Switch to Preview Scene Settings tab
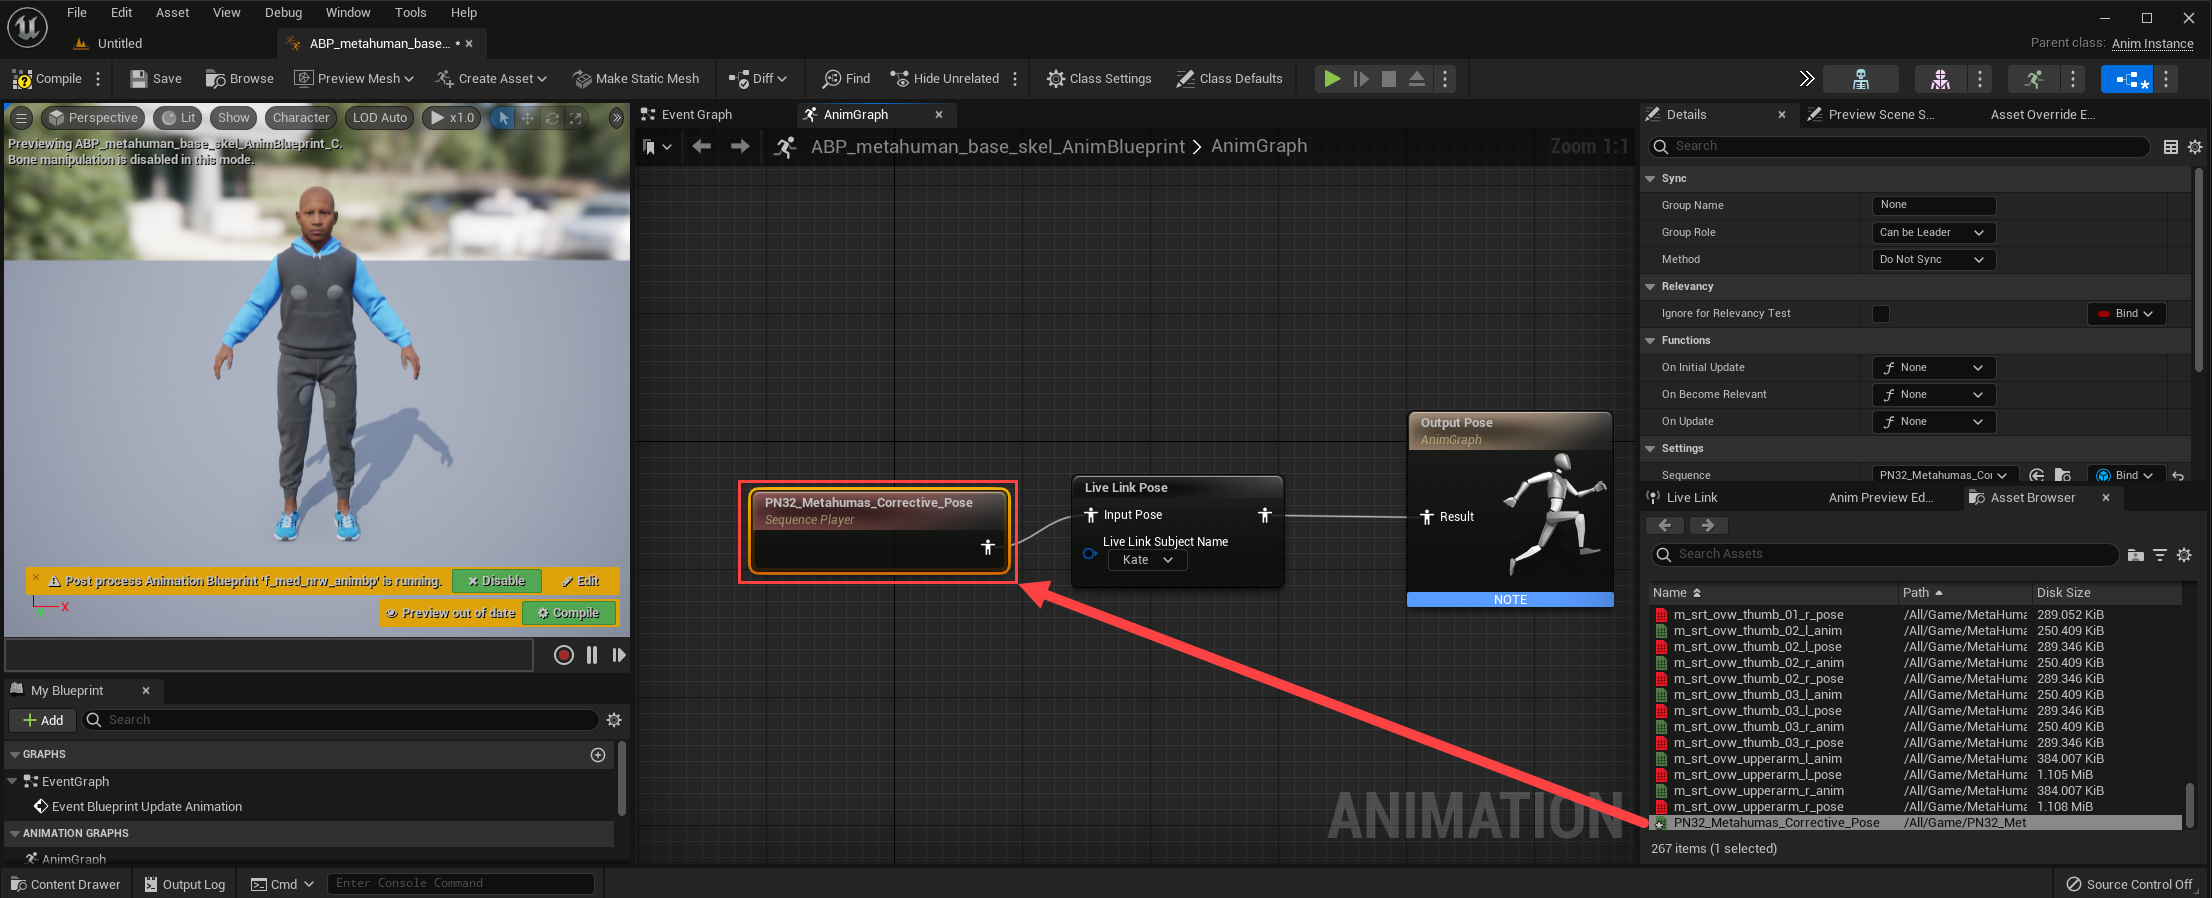 pos(1870,114)
